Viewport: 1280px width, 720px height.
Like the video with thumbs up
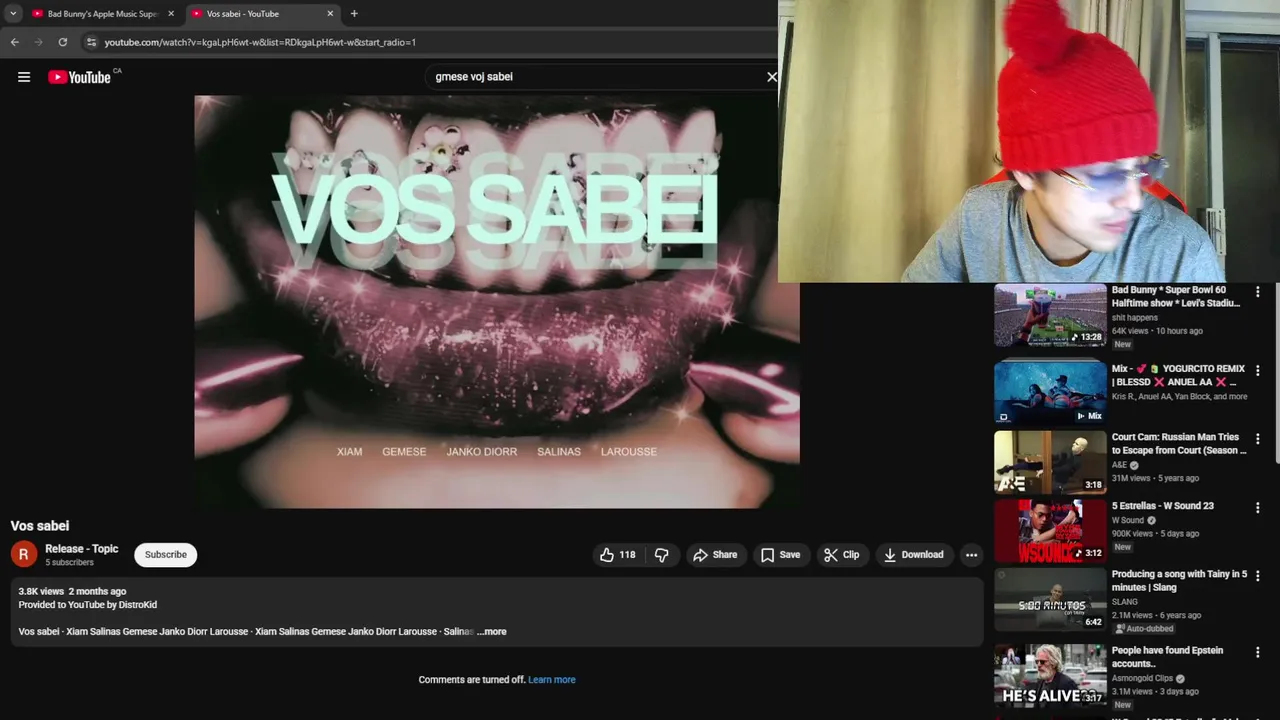click(x=618, y=555)
